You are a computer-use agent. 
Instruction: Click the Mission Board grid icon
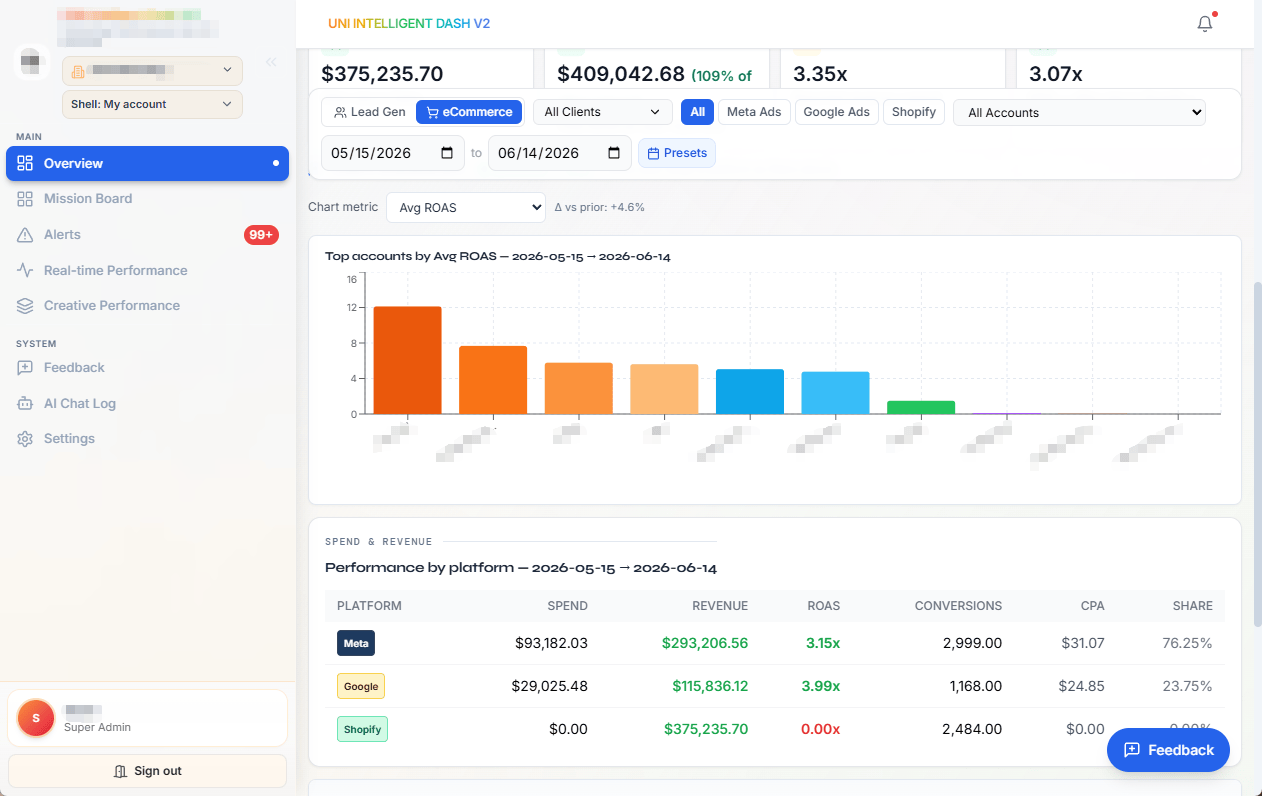25,199
